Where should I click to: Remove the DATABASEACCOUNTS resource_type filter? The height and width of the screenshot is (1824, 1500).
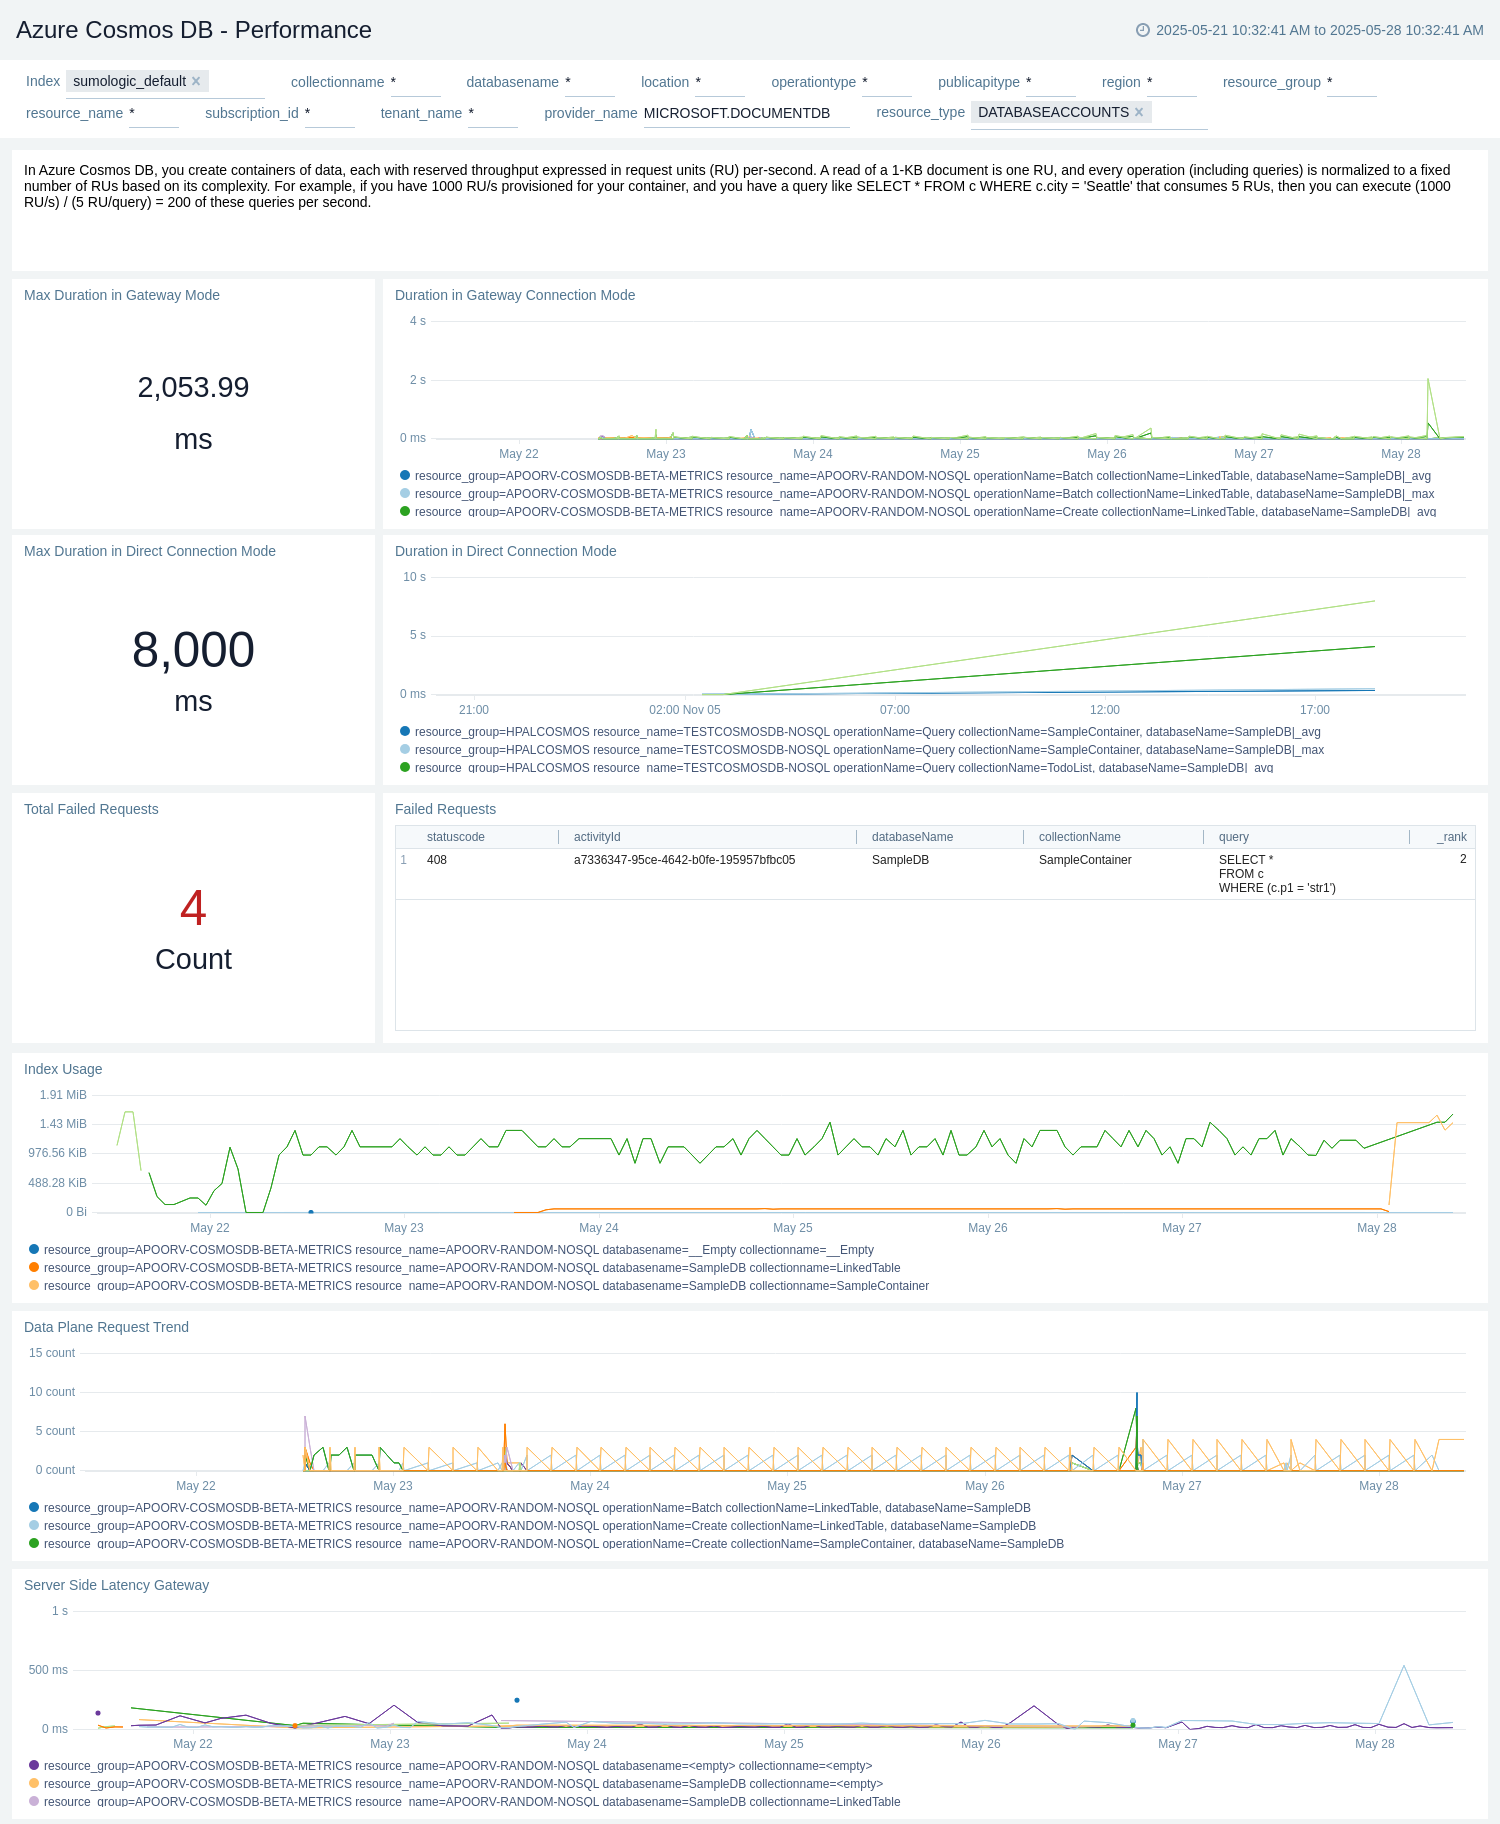(1138, 113)
